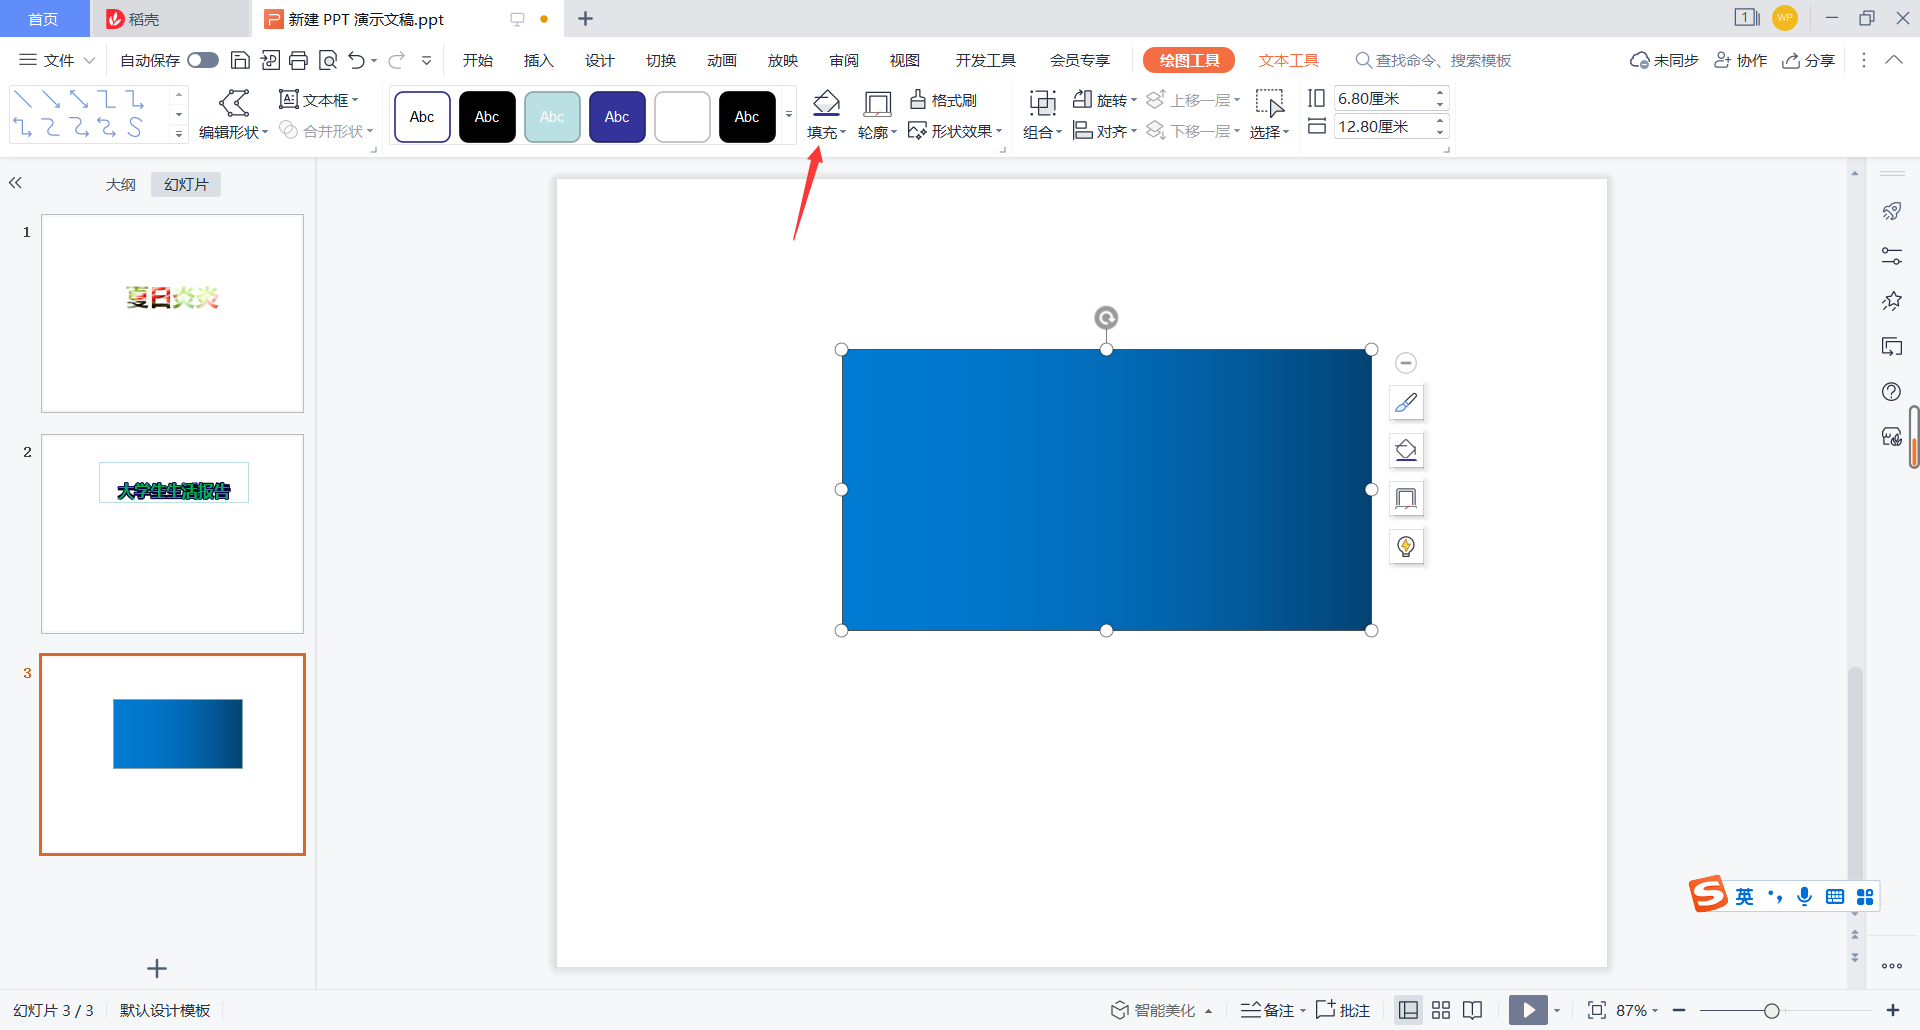Toggle the Sogou microphone voice input
Image resolution: width=1920 pixels, height=1030 pixels.
(1805, 897)
